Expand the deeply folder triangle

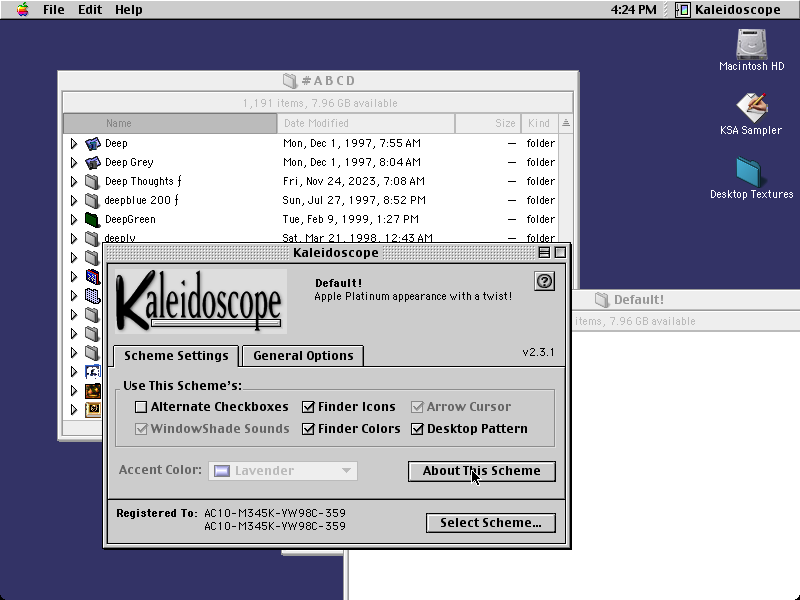74,238
